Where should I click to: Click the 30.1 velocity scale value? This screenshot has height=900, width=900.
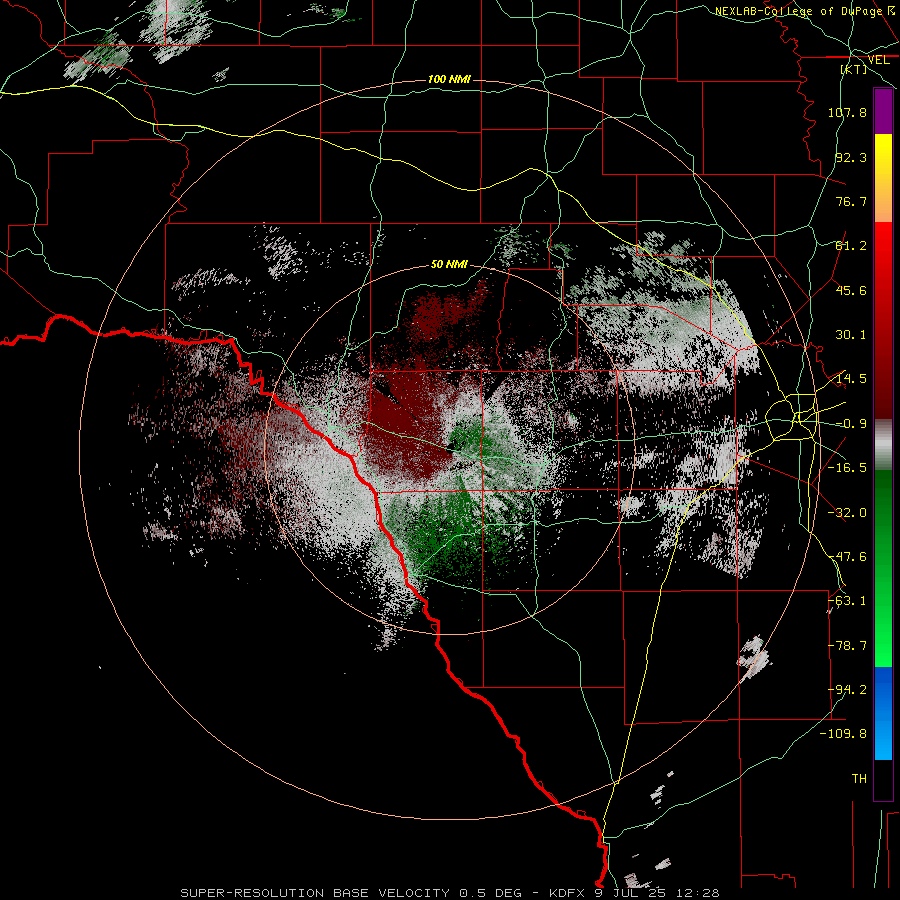[851, 335]
